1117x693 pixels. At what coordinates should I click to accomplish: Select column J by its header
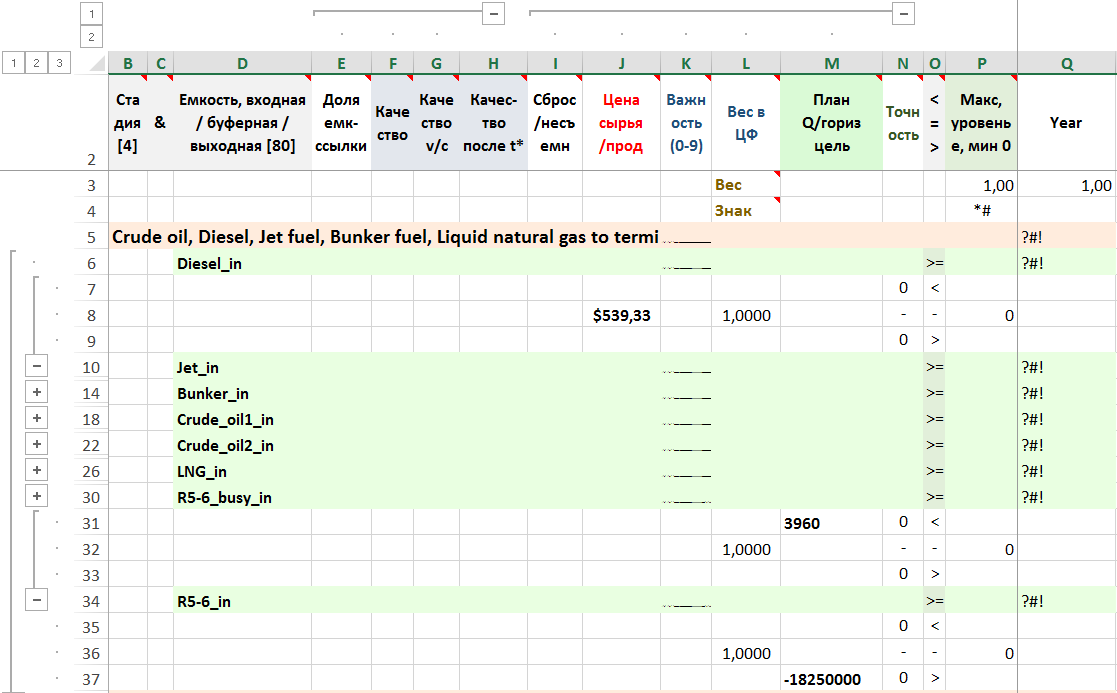(621, 64)
